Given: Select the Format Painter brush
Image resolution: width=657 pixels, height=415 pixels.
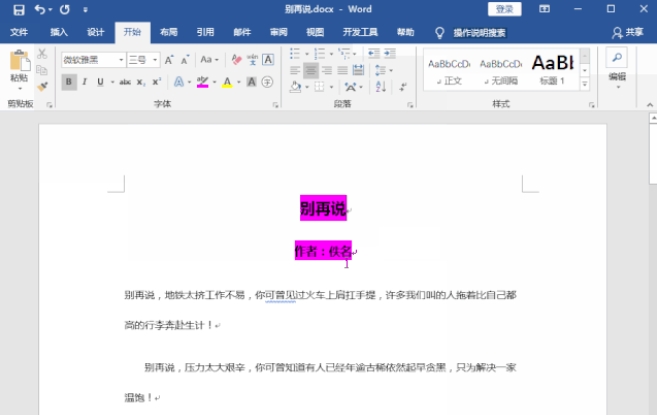Looking at the screenshot, I should [x=42, y=86].
